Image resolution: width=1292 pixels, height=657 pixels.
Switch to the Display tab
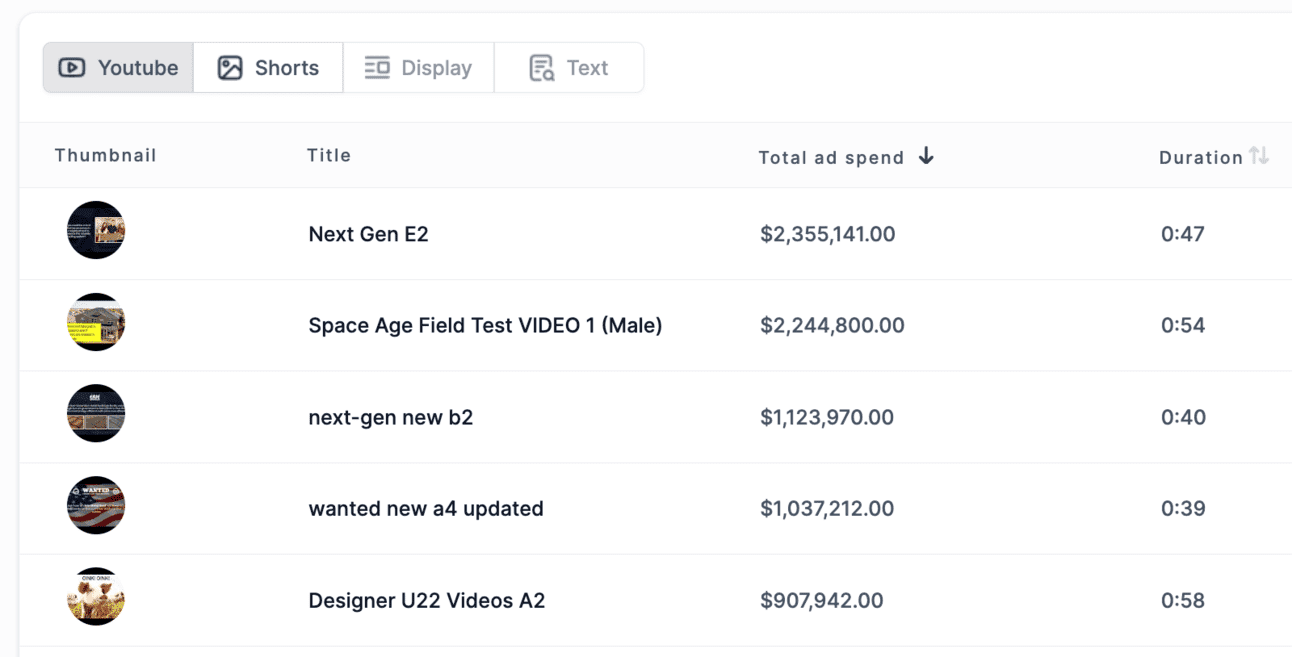point(418,68)
